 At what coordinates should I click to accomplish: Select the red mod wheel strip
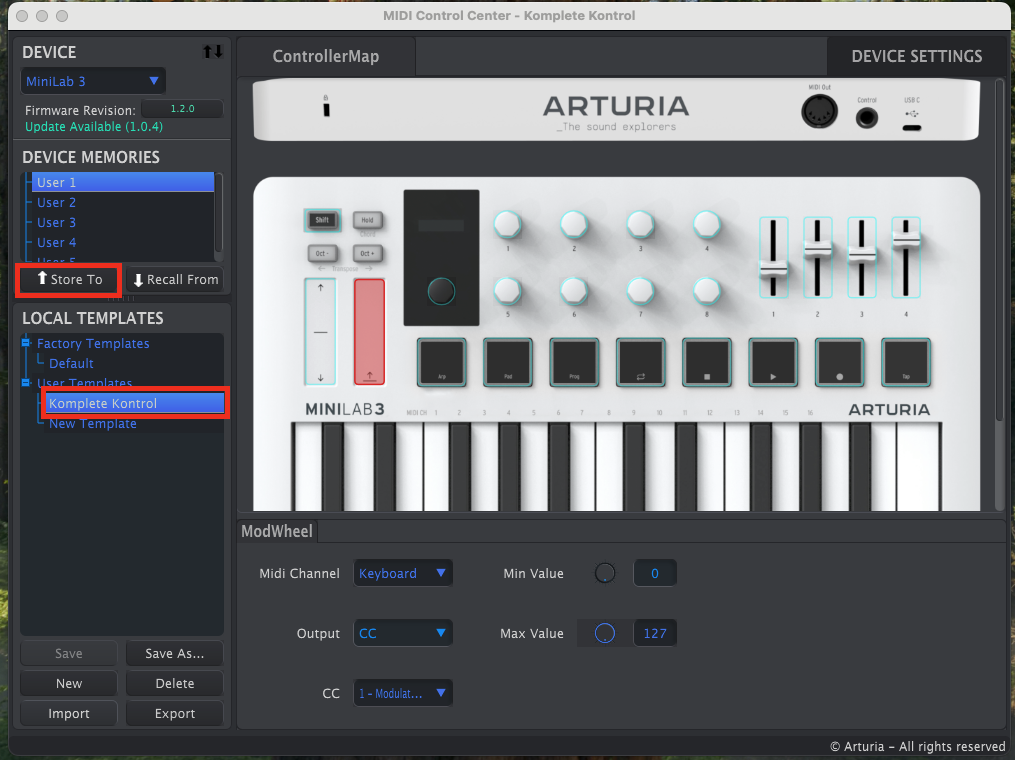370,332
